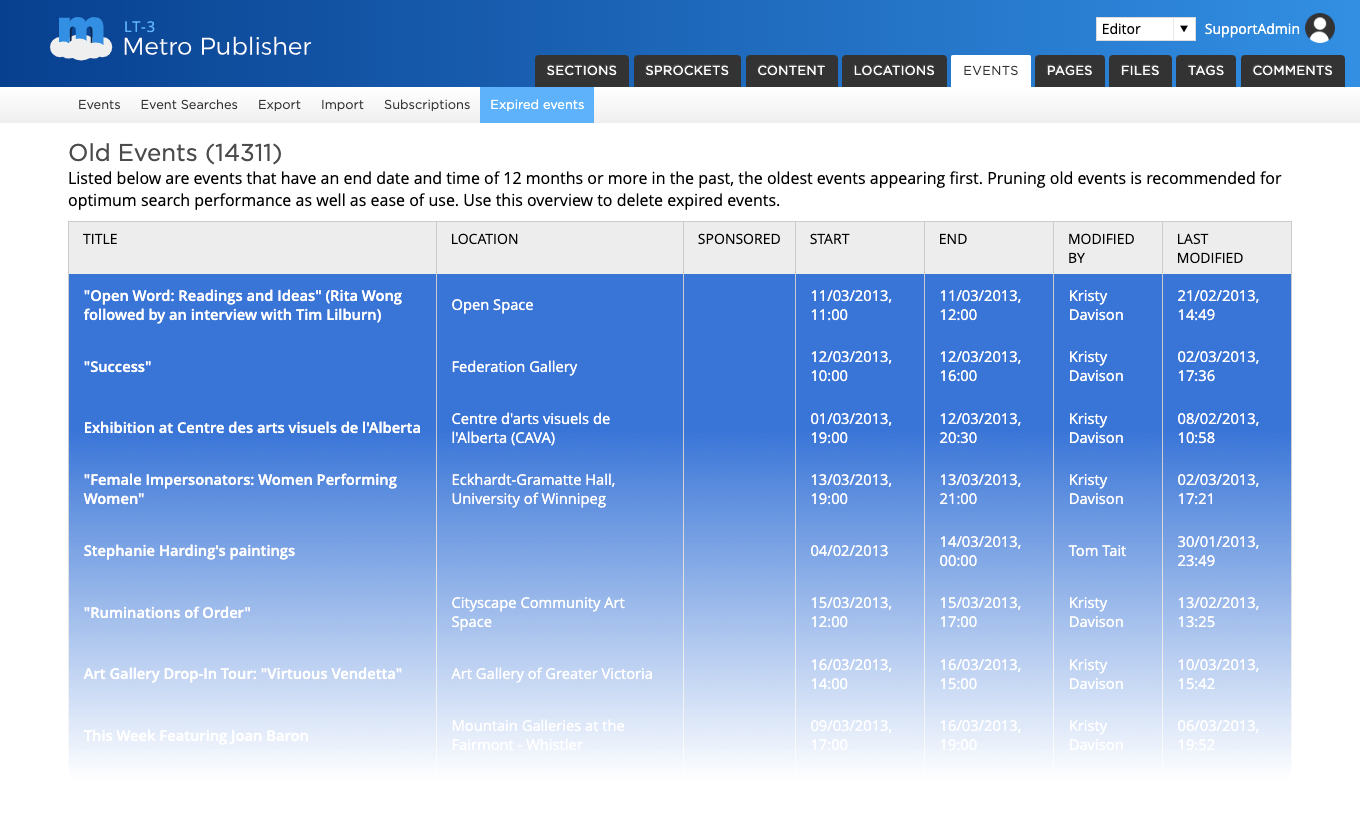Expand the Editor role dropdown

tap(1145, 29)
